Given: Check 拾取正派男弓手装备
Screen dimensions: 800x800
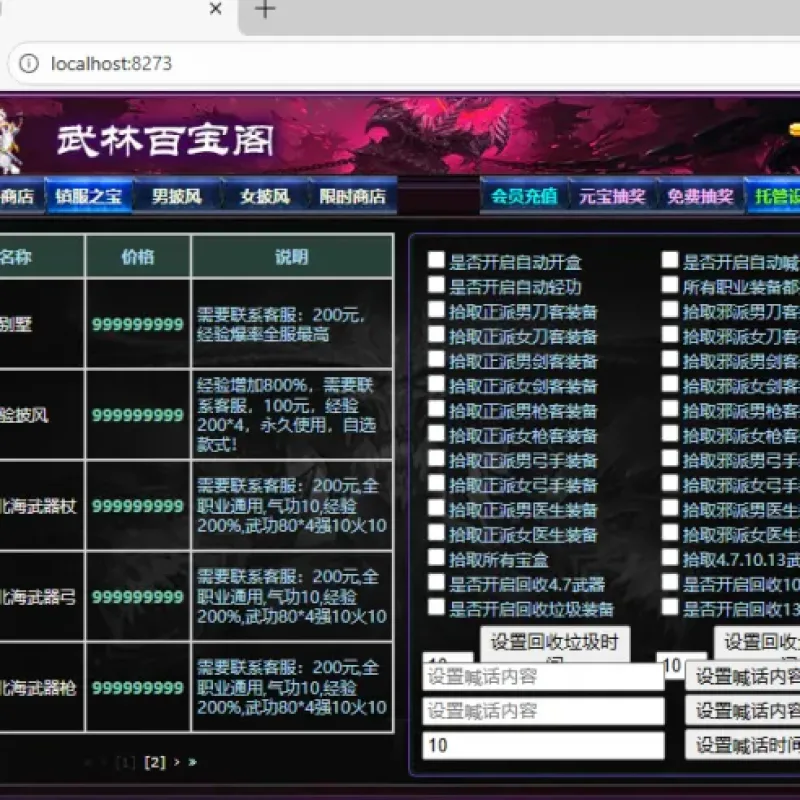Looking at the screenshot, I should (436, 458).
